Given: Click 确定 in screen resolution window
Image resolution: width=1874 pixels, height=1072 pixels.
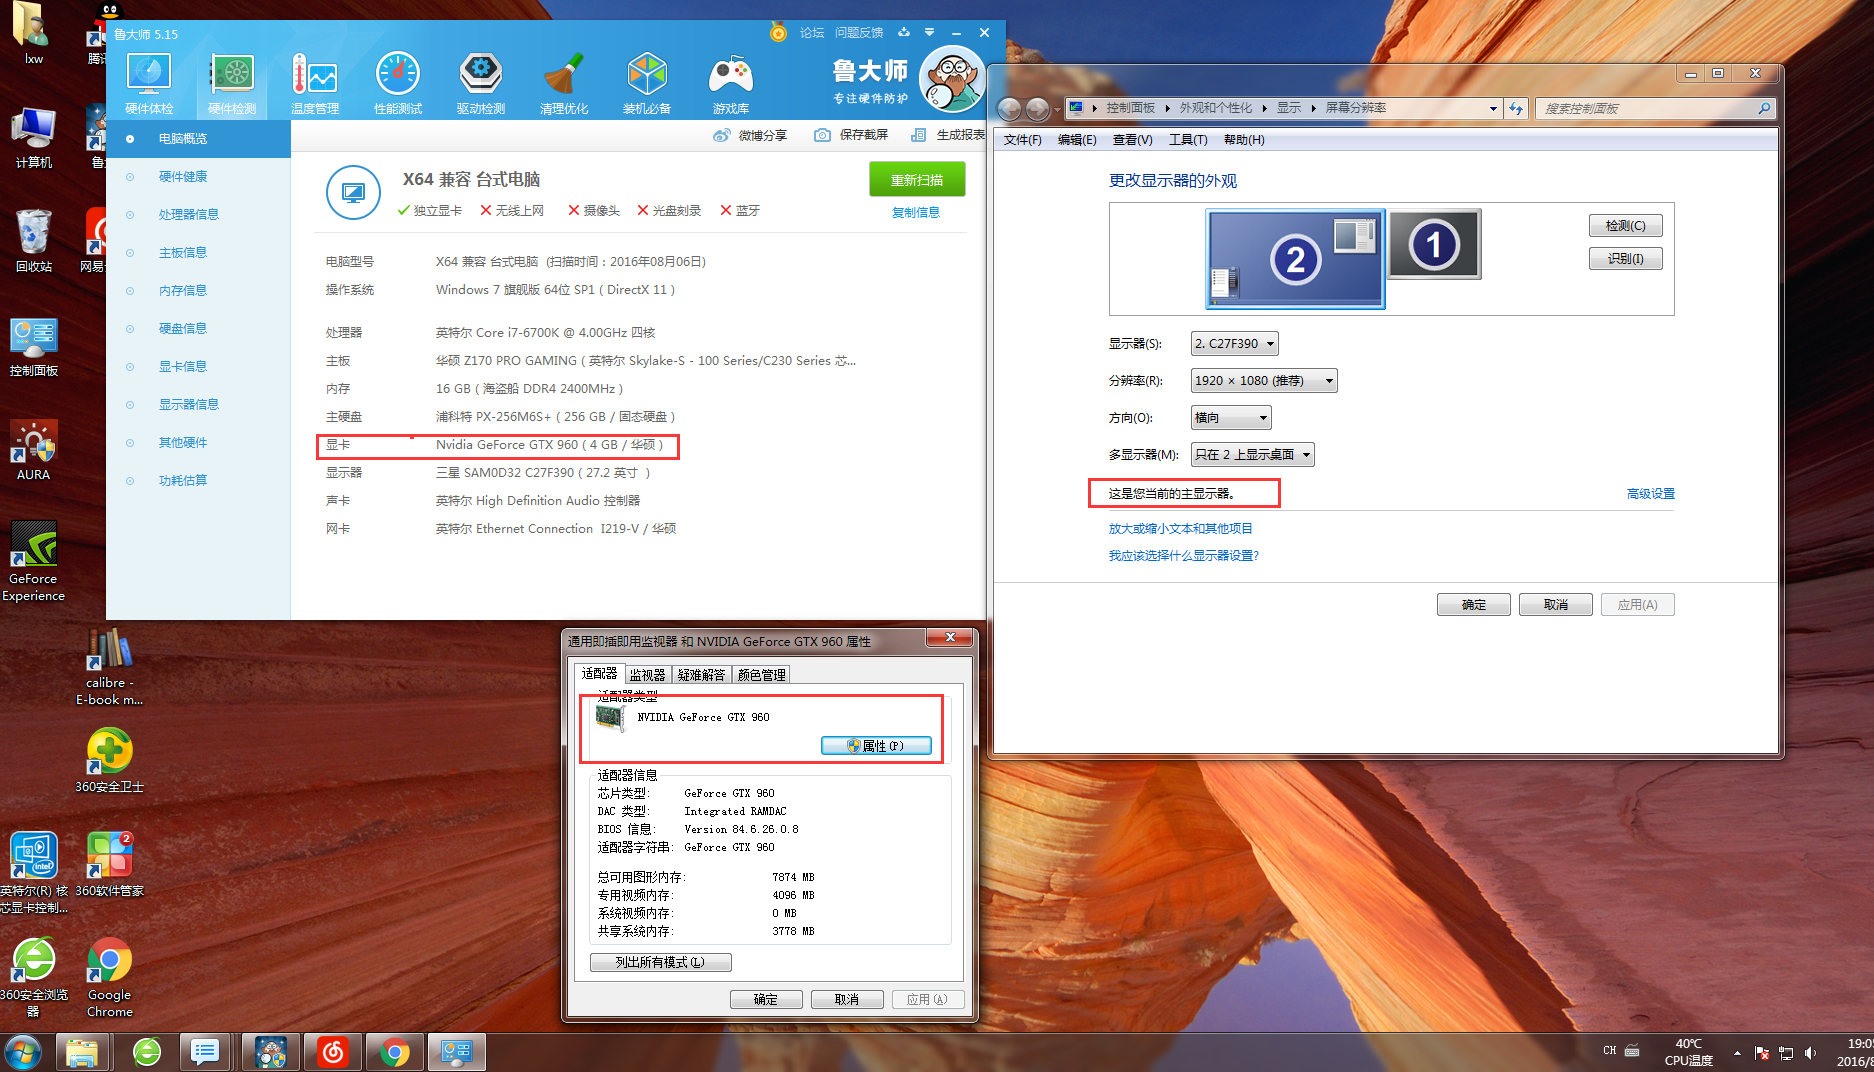Looking at the screenshot, I should click(x=1474, y=605).
